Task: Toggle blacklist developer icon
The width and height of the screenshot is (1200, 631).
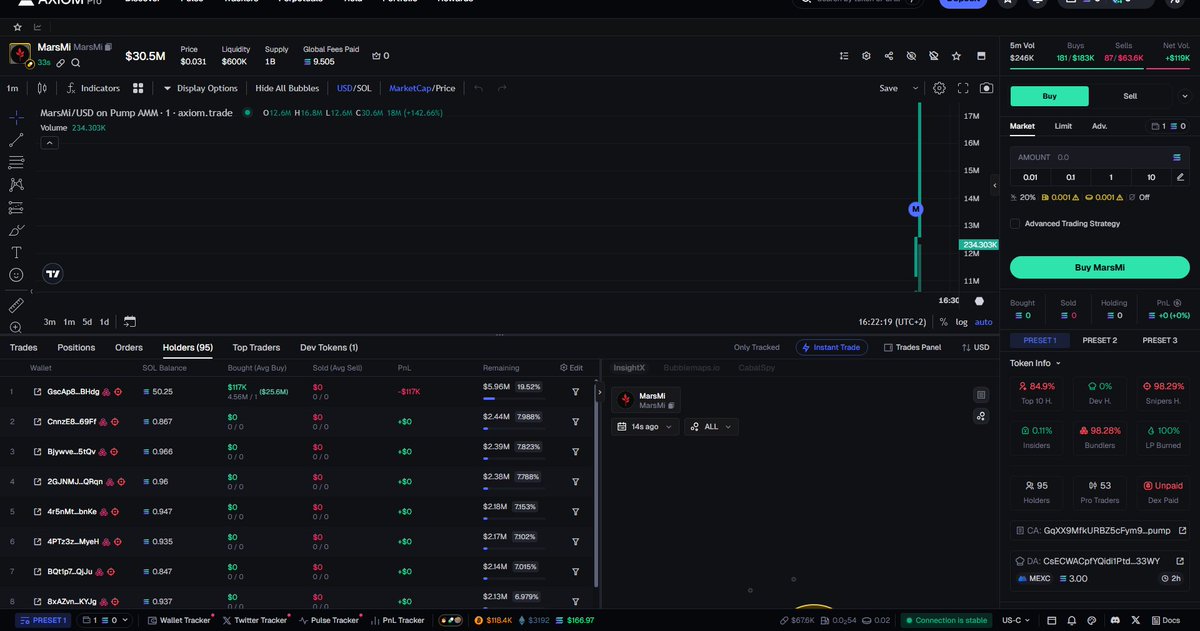Action: click(x=934, y=56)
